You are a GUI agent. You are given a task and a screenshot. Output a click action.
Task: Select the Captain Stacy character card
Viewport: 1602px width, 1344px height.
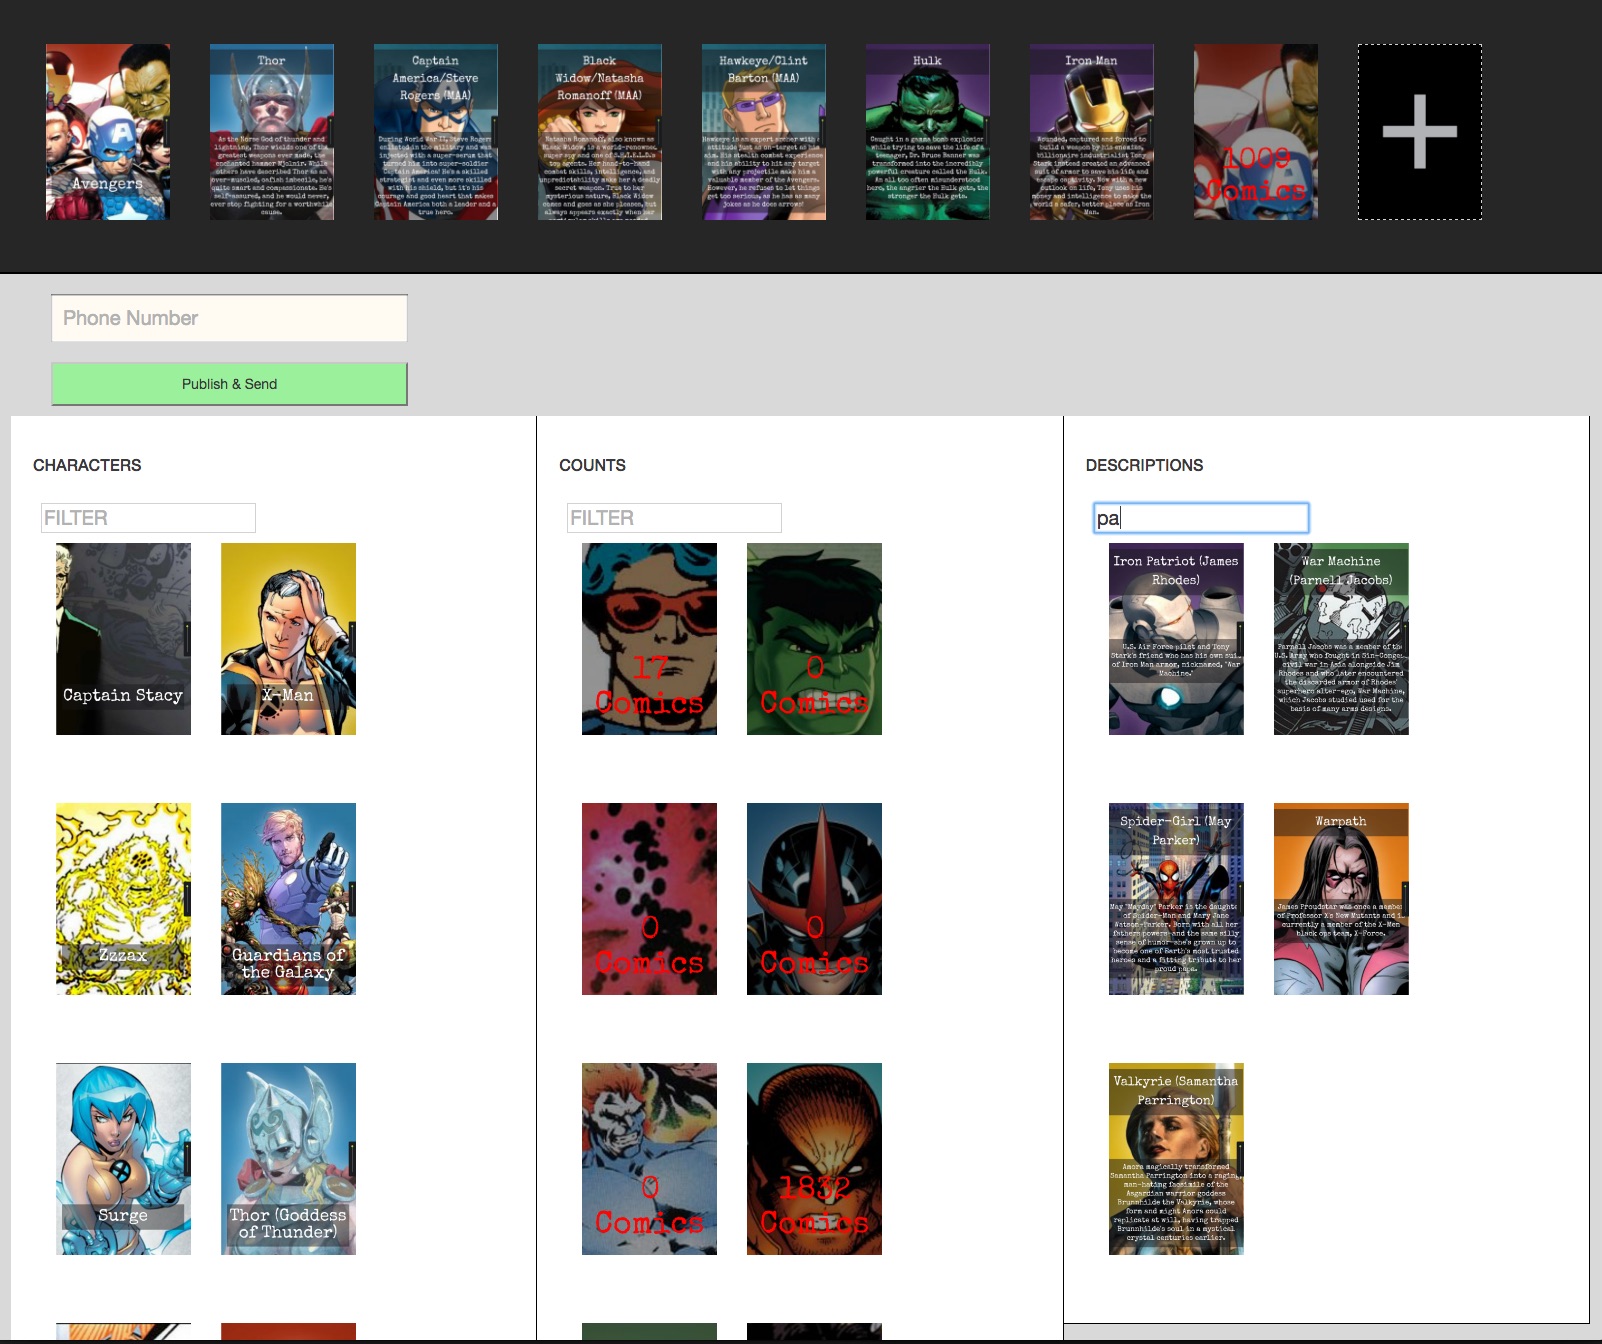(x=123, y=639)
